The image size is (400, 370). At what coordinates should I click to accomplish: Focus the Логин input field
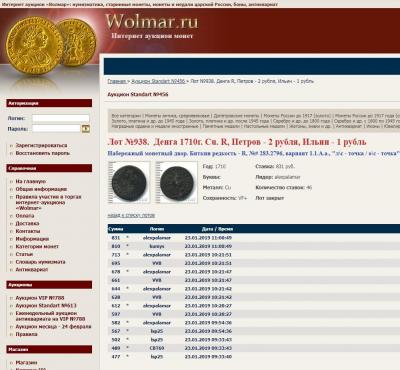click(x=61, y=118)
